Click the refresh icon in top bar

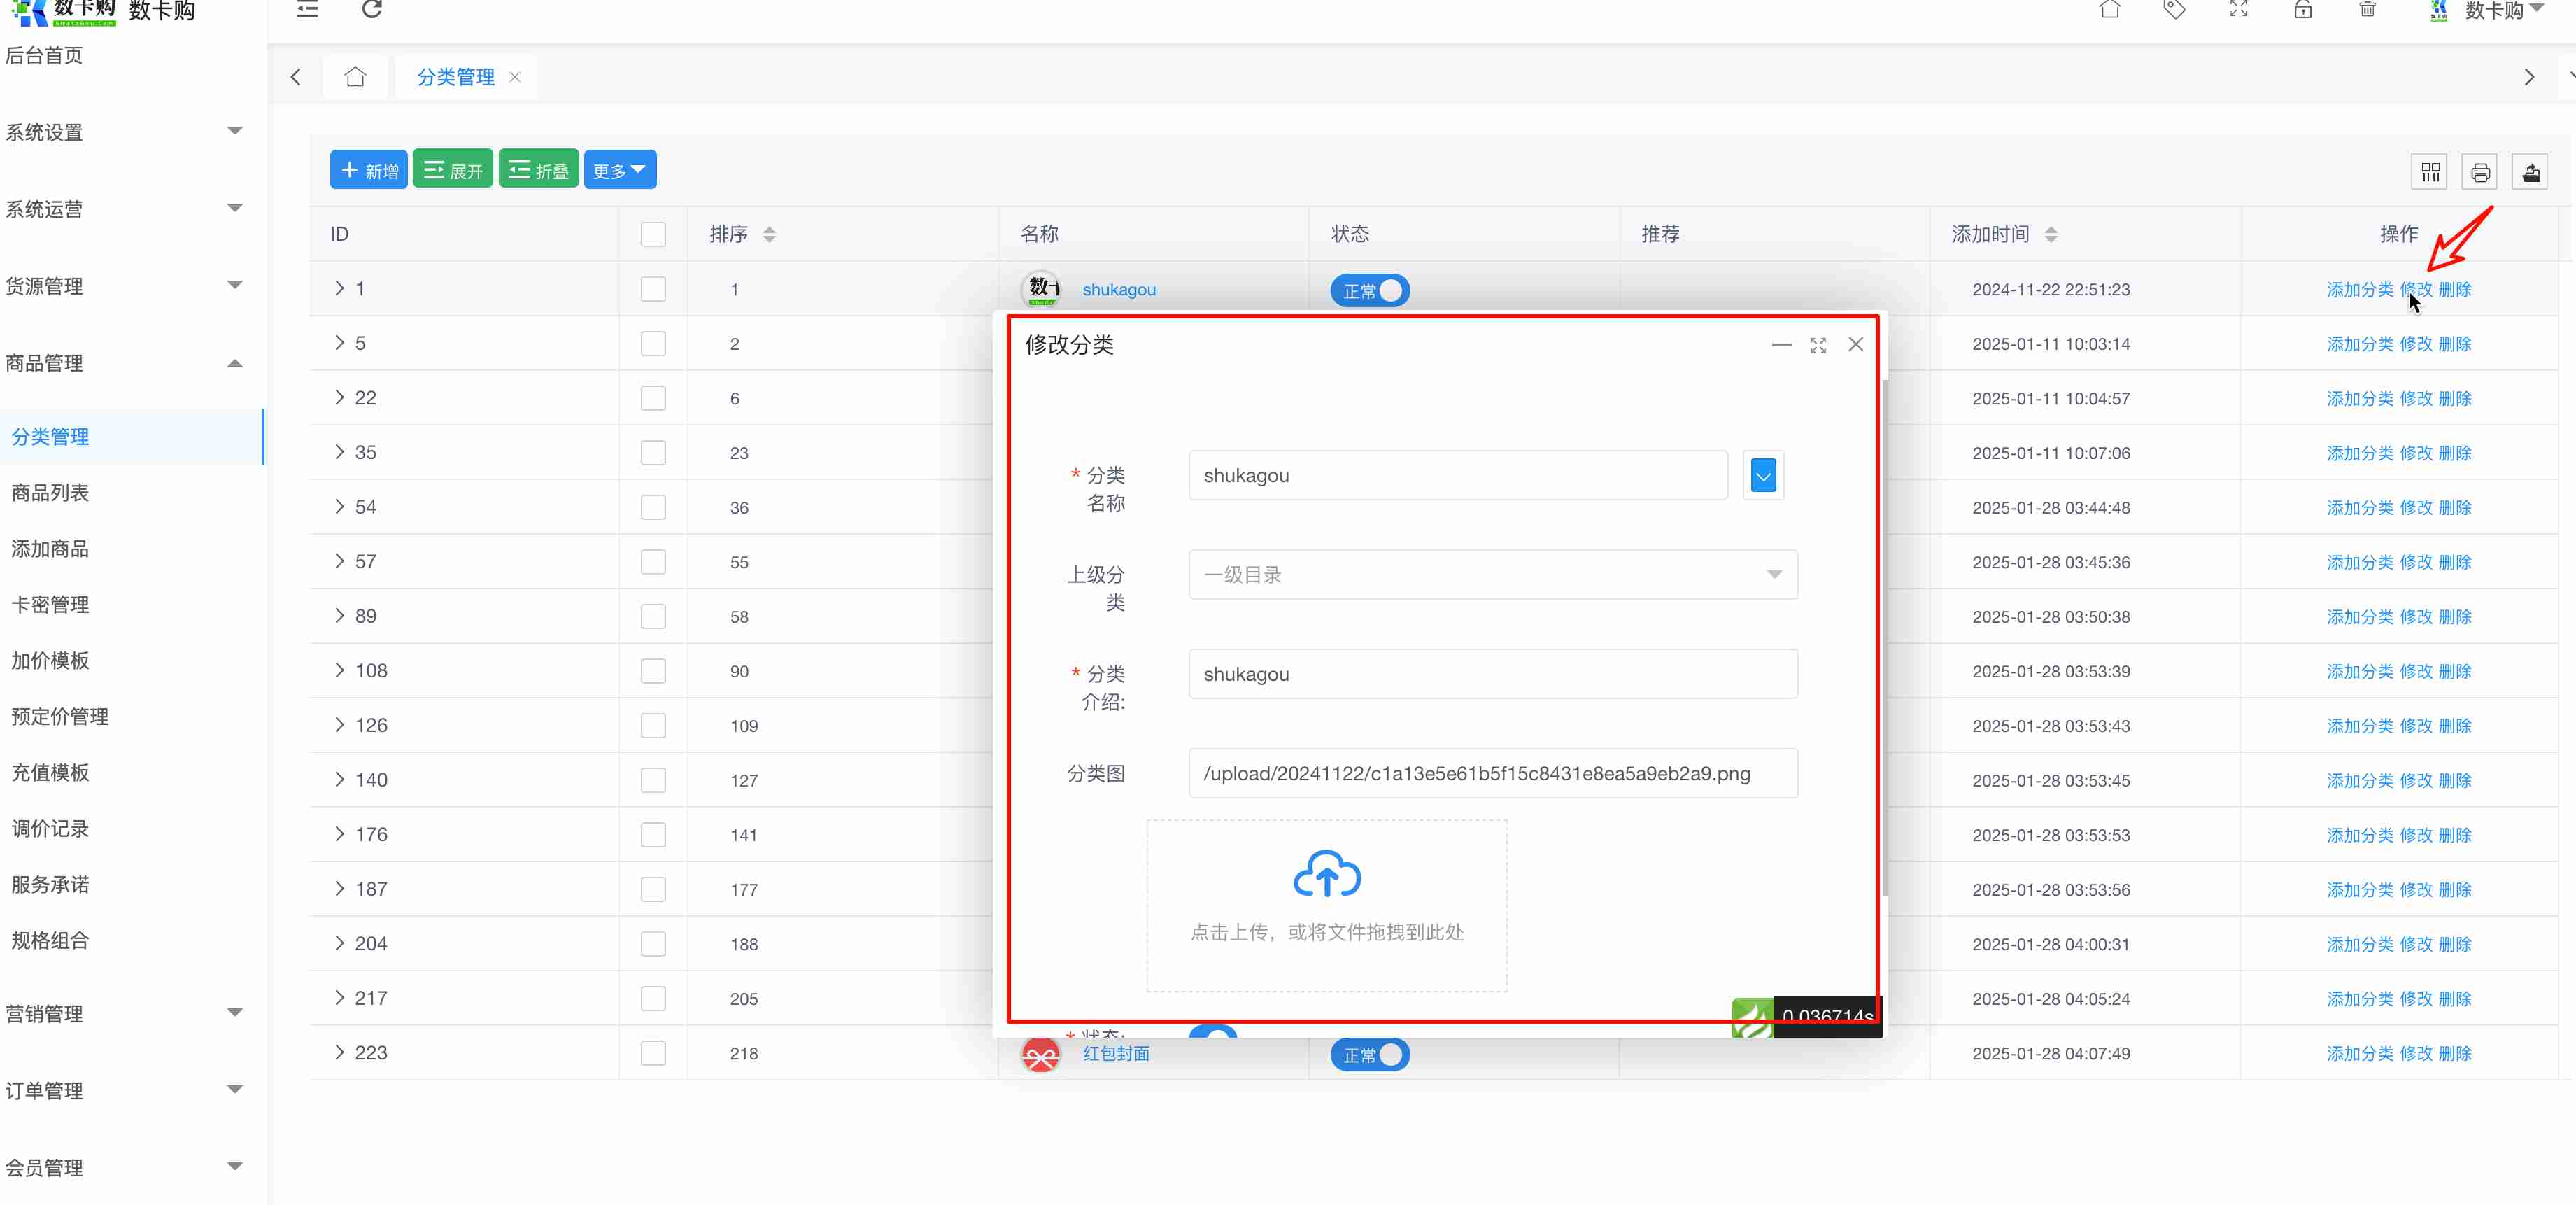coord(372,10)
